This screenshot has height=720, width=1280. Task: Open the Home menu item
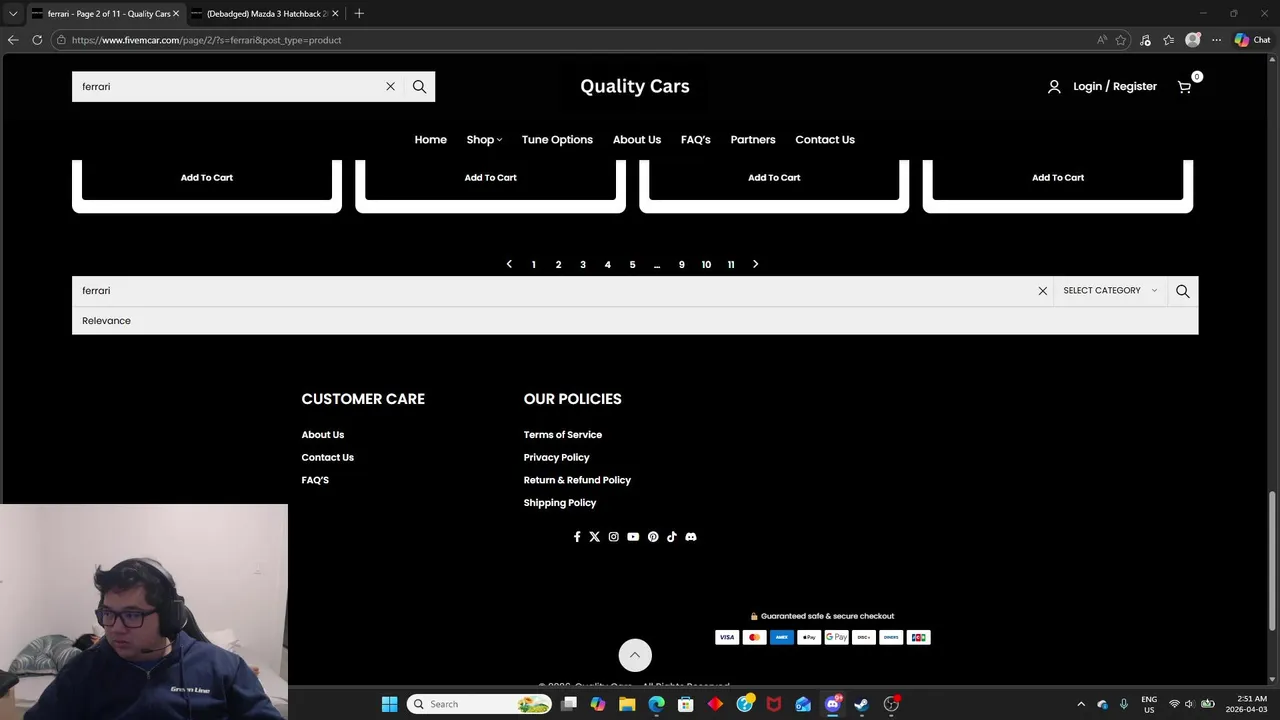click(431, 140)
